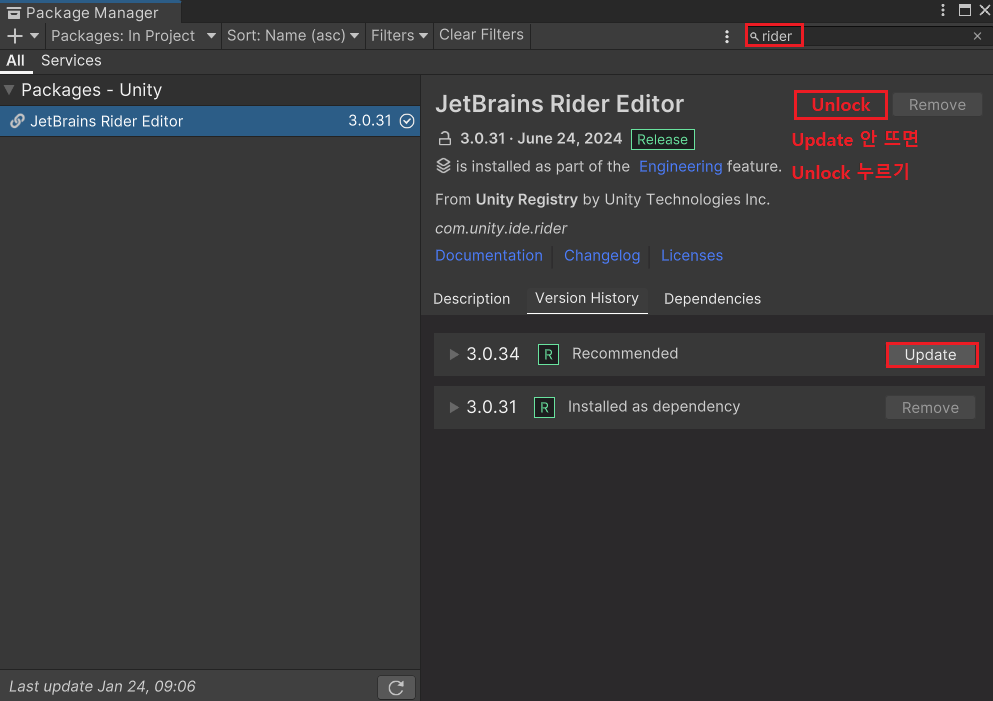Clear the search text with the X icon
Image resolution: width=993 pixels, height=701 pixels.
coord(977,36)
